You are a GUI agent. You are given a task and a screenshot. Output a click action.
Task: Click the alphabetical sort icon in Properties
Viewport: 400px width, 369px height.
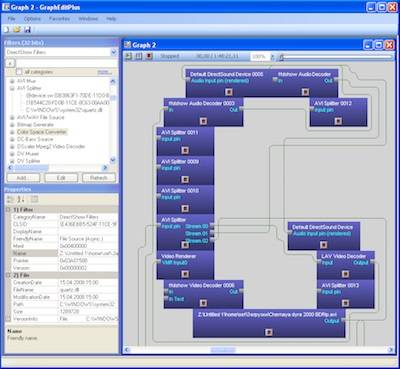click(21, 199)
